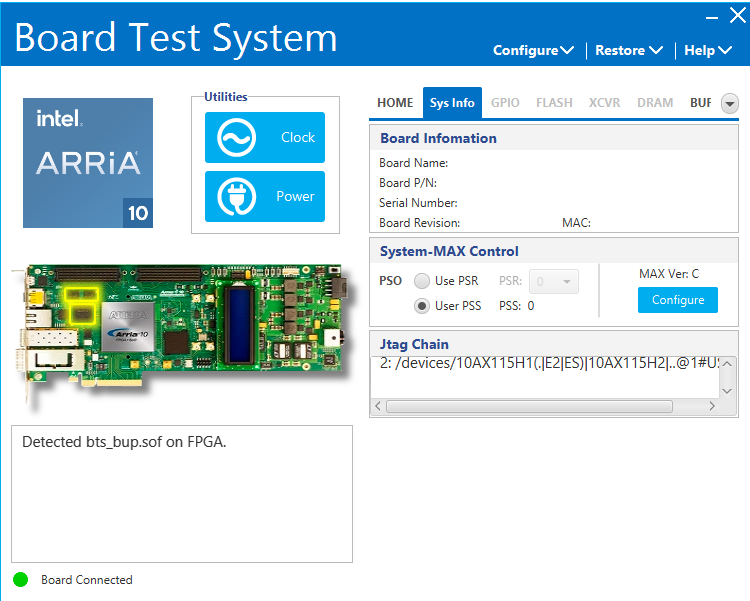This screenshot has height=601, width=750.
Task: Select the Use PSR radio button
Action: tap(422, 281)
